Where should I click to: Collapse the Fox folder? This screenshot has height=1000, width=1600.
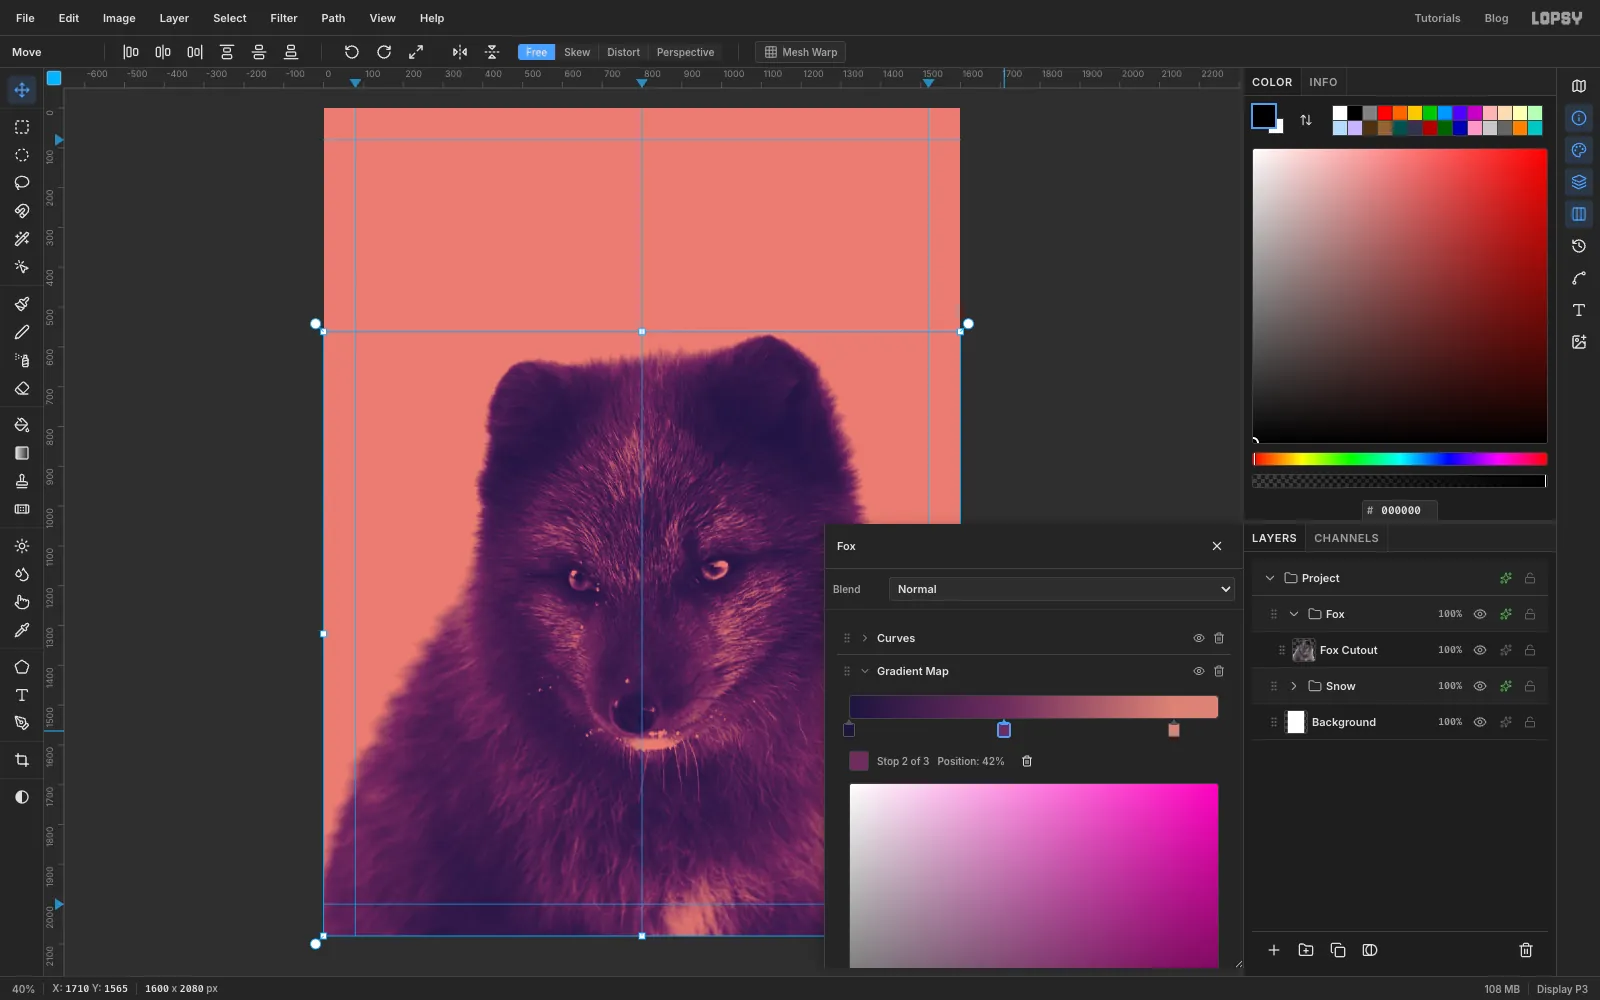[x=1294, y=614]
